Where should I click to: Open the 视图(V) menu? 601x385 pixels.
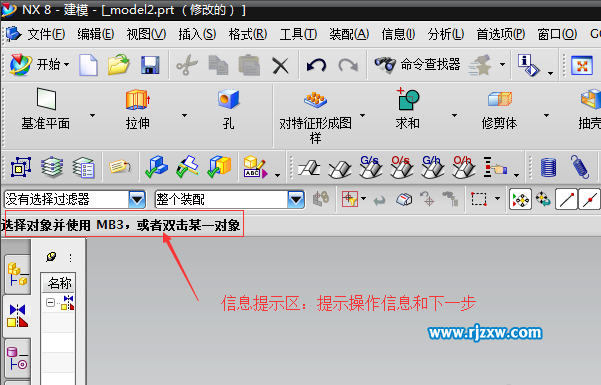(x=146, y=35)
